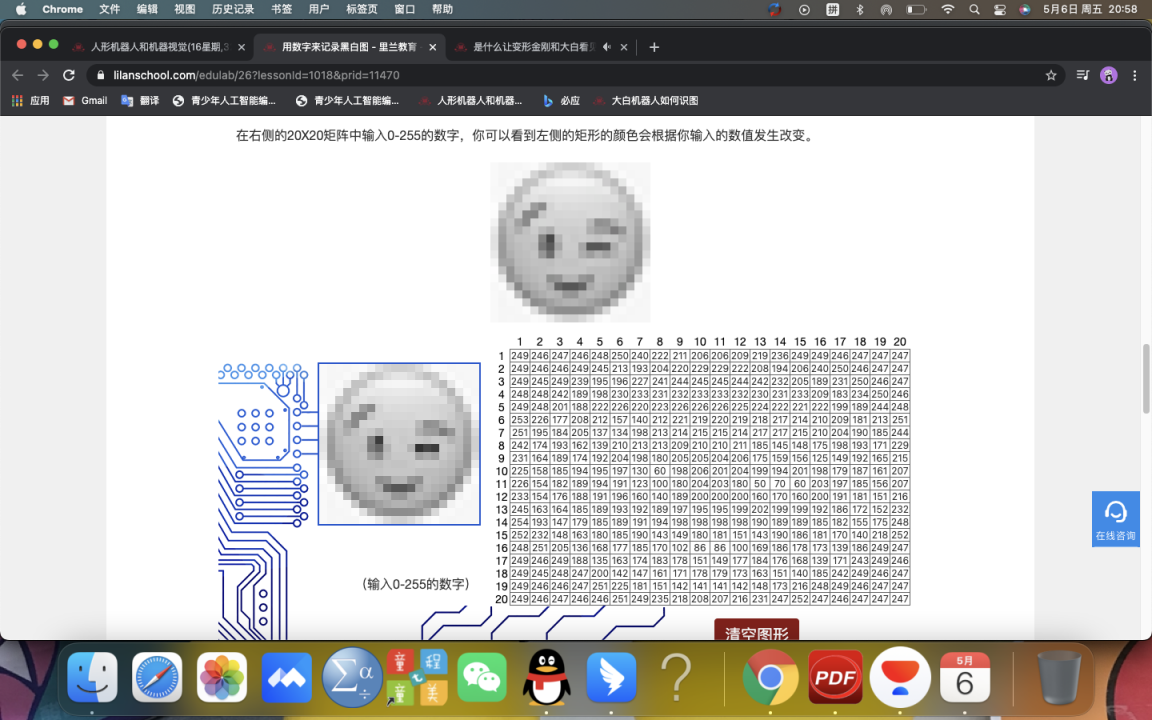This screenshot has width=1152, height=720.
Task: Open Spotlight search in the menu bar
Action: coord(974,10)
